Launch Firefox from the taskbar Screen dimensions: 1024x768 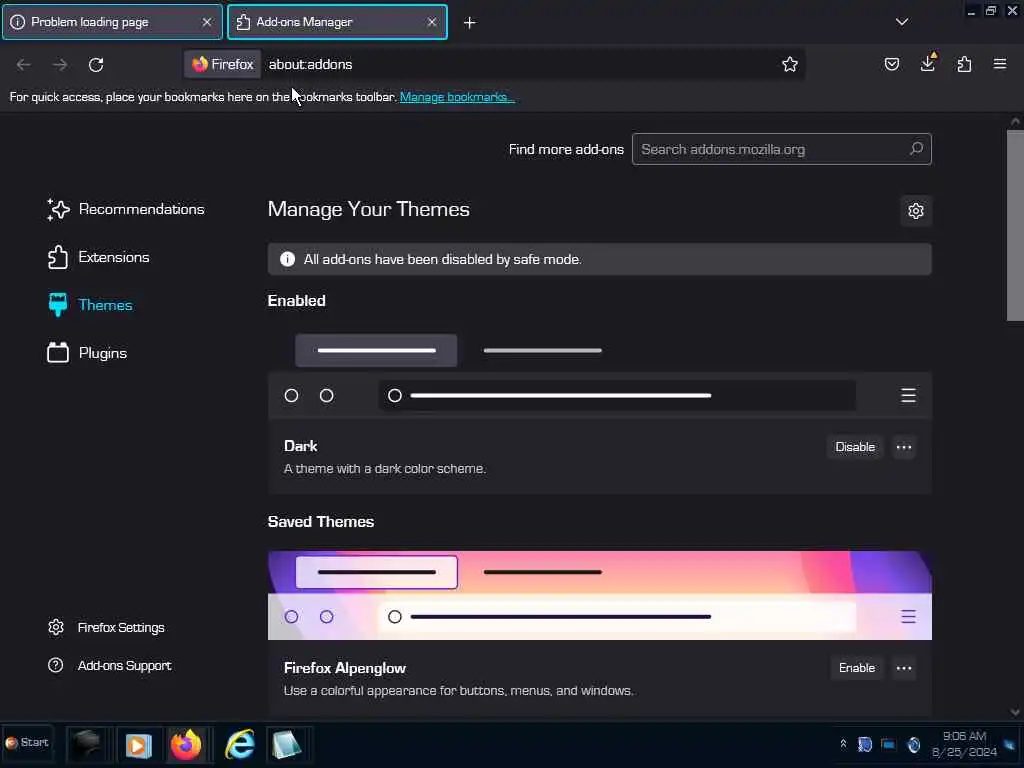coord(186,744)
